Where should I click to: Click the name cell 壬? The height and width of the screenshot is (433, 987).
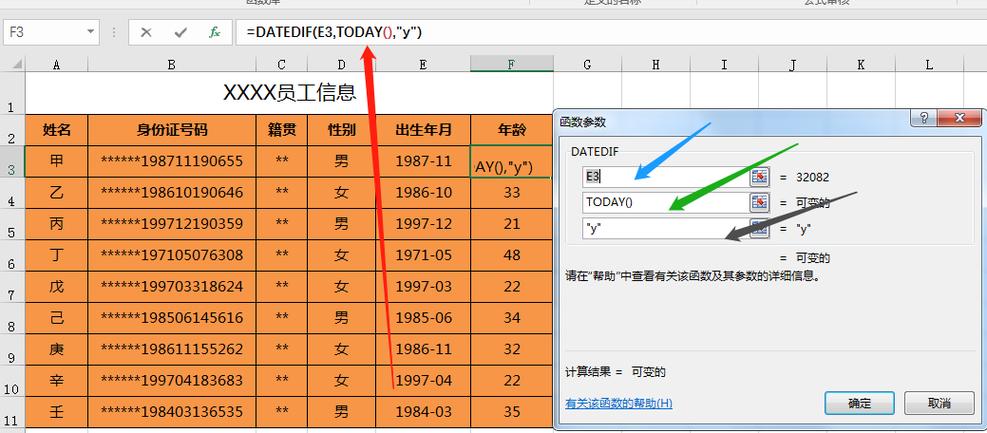pyautogui.click(x=57, y=413)
